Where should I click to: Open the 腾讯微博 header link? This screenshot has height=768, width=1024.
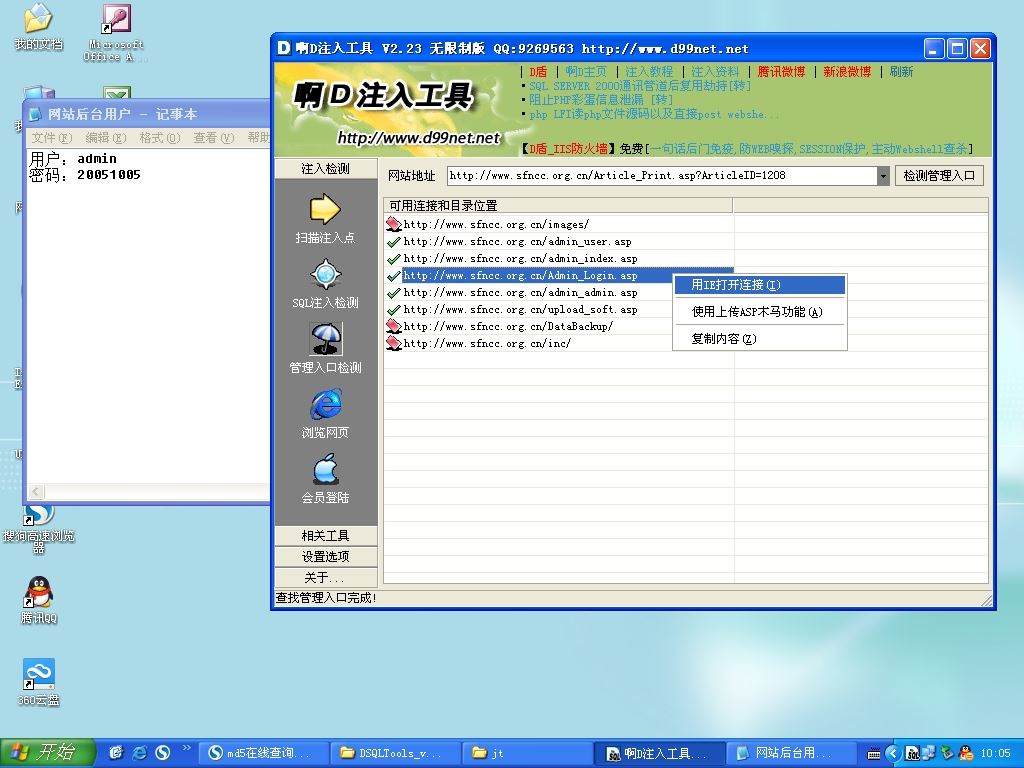click(x=781, y=72)
